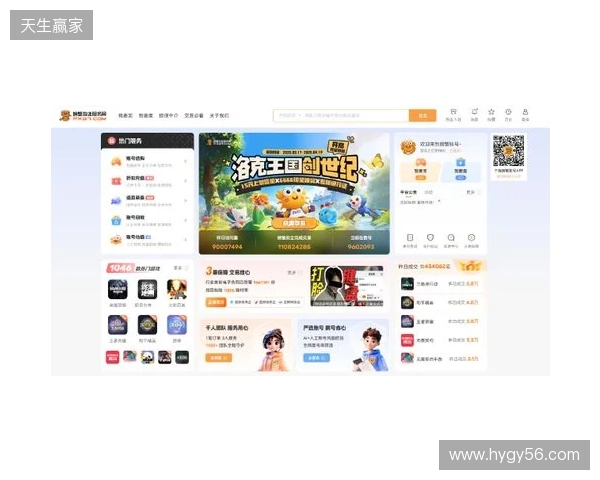Open the red 无畏契约 icon in ranking list
Viewport: 600px width, 480px height.
pyautogui.click(x=407, y=340)
